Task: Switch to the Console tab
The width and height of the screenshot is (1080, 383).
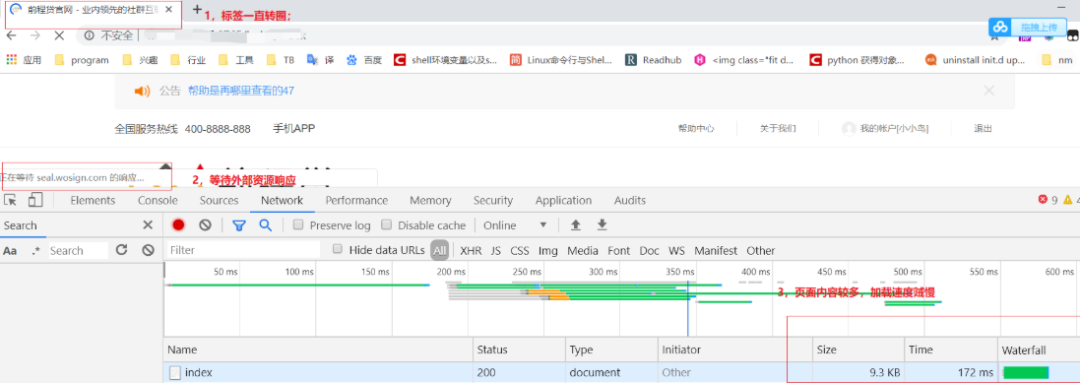Action: [x=158, y=200]
